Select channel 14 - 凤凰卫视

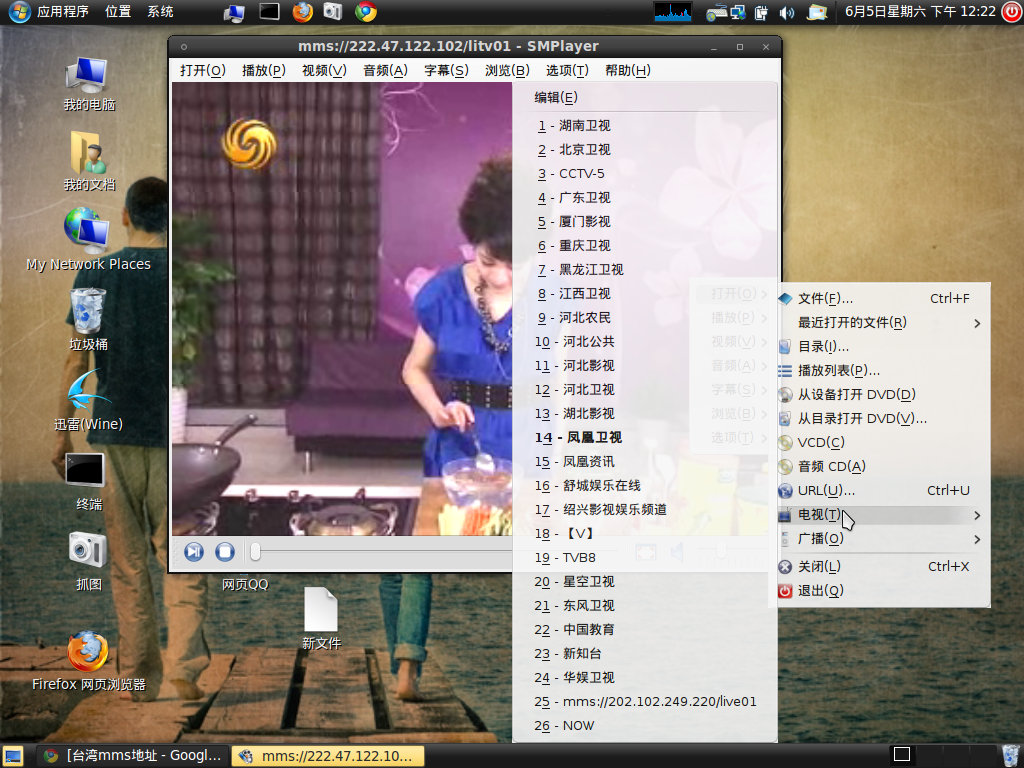pos(645,438)
